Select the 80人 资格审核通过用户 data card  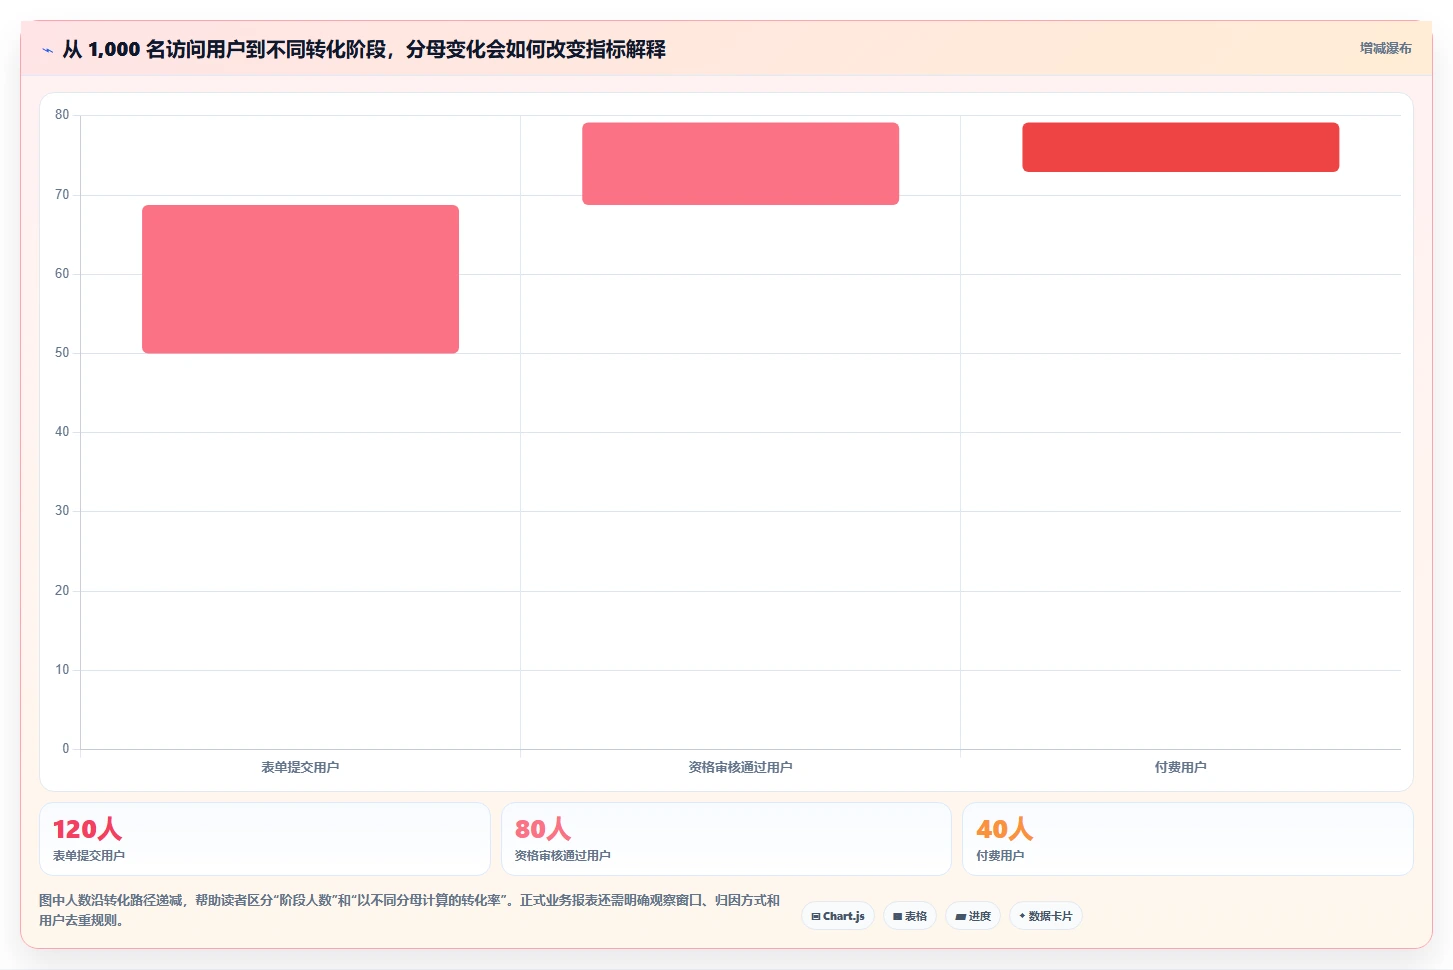(x=726, y=839)
